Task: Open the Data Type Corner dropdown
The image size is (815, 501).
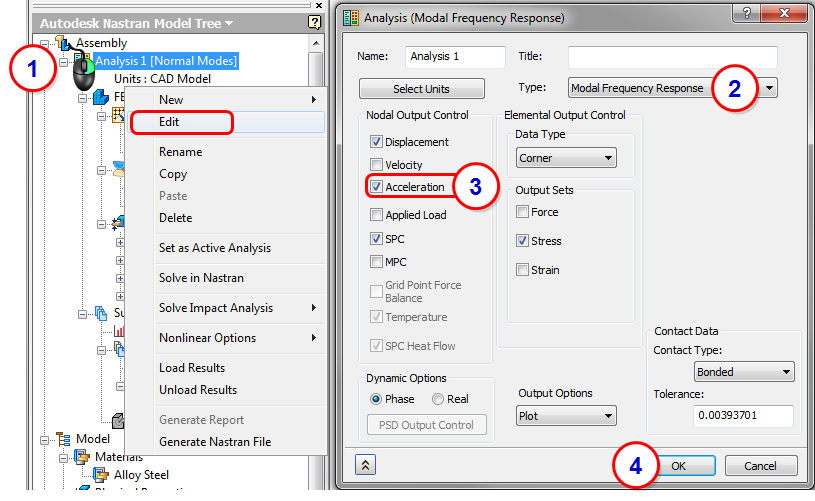Action: coord(566,158)
